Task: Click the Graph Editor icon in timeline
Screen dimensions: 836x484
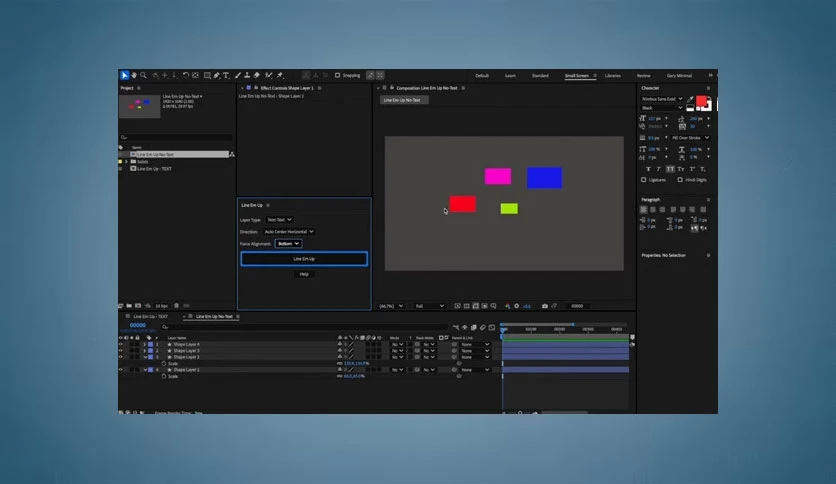Action: point(492,327)
